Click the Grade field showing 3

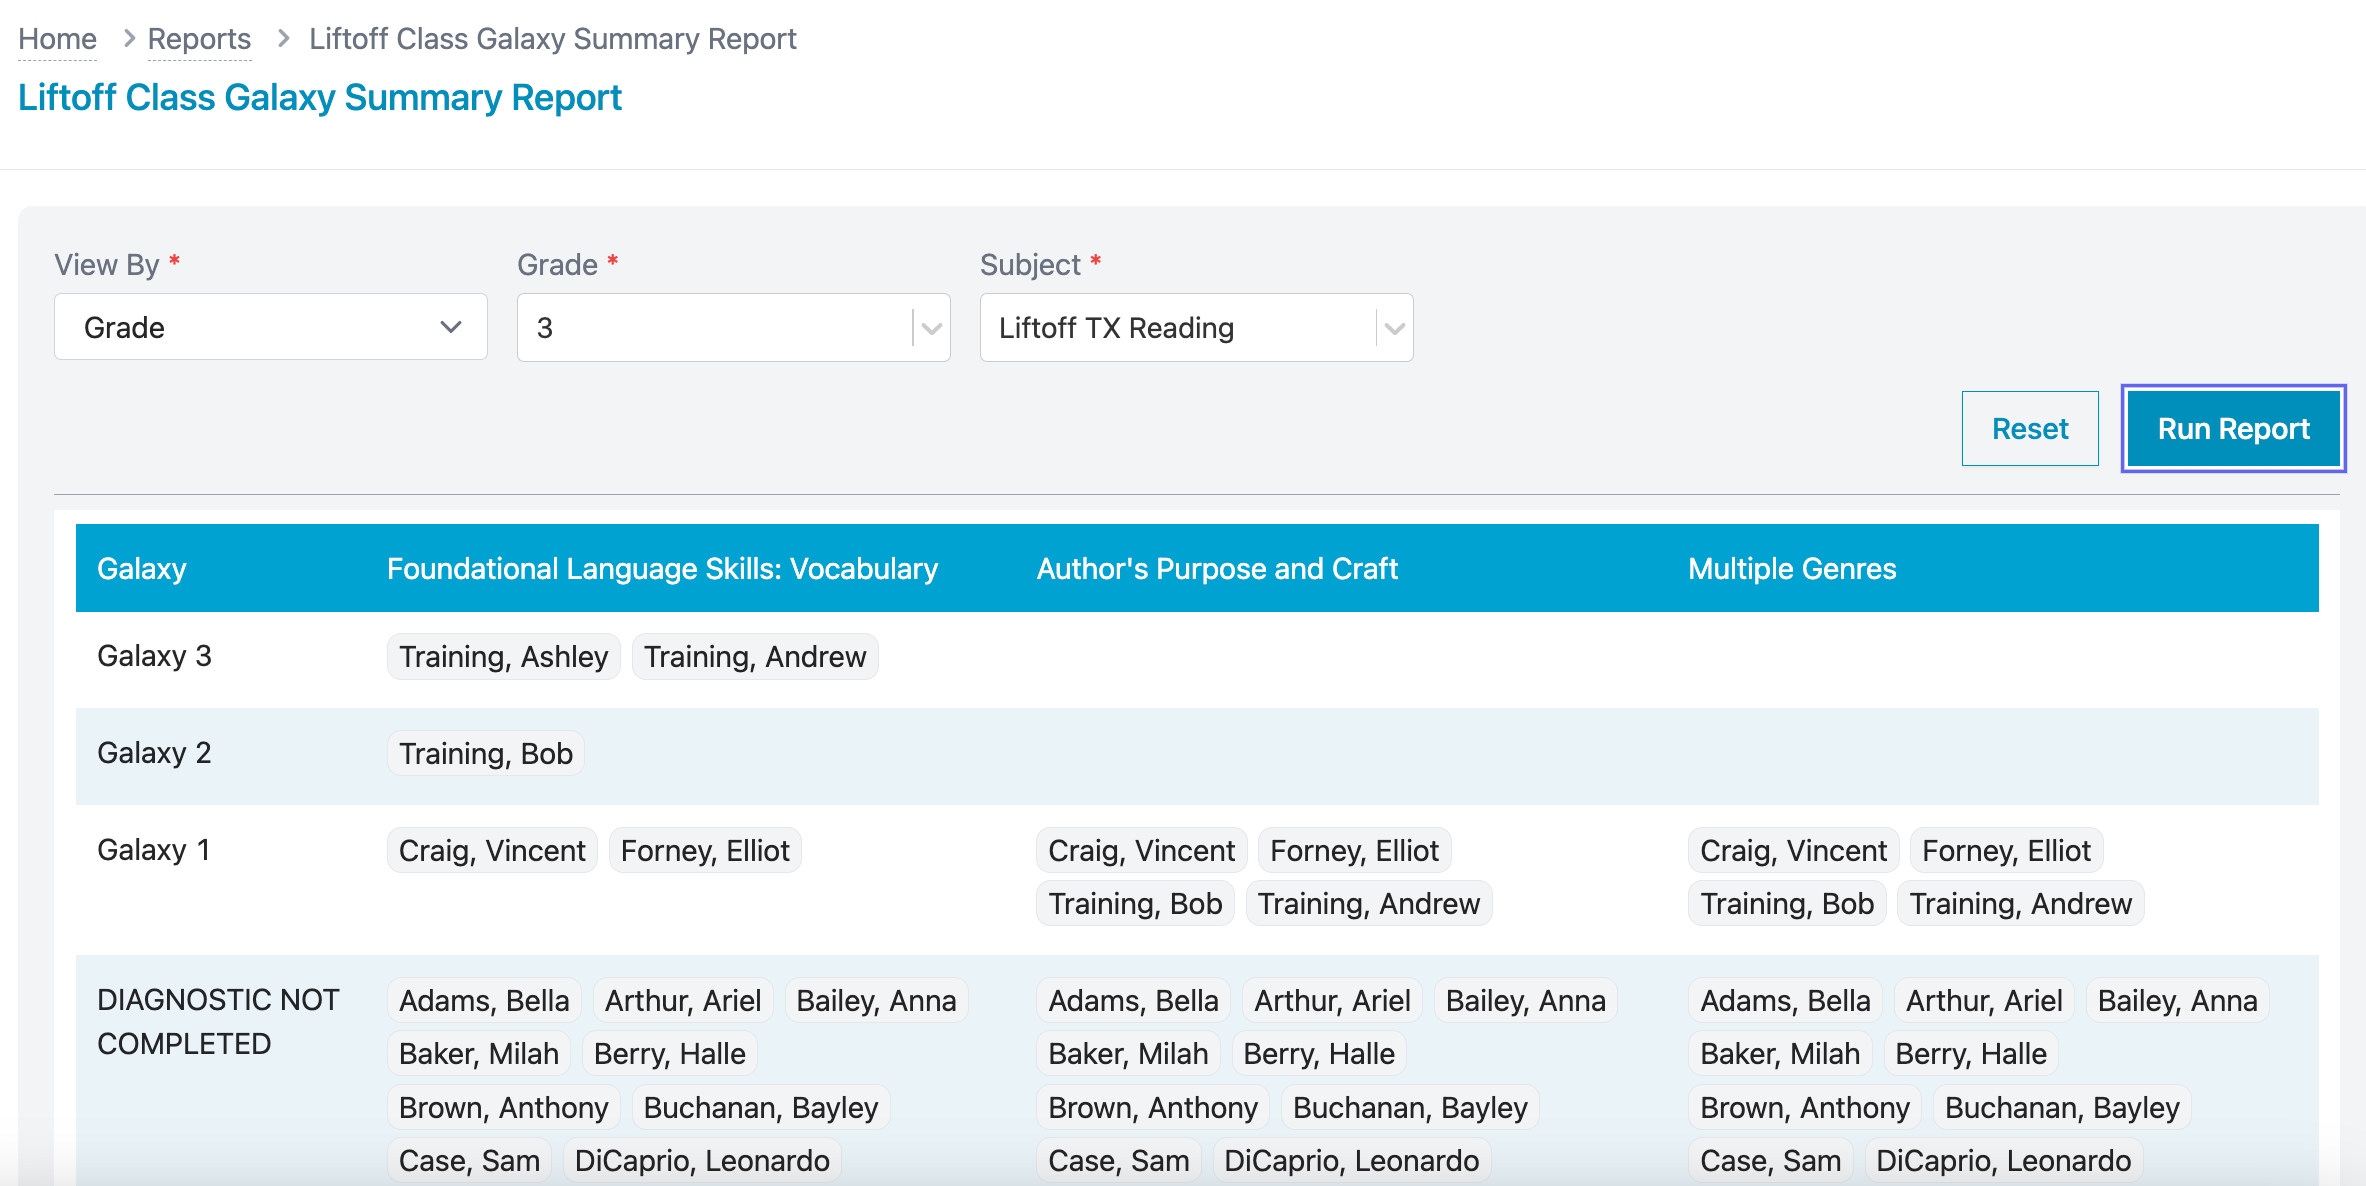(x=733, y=328)
